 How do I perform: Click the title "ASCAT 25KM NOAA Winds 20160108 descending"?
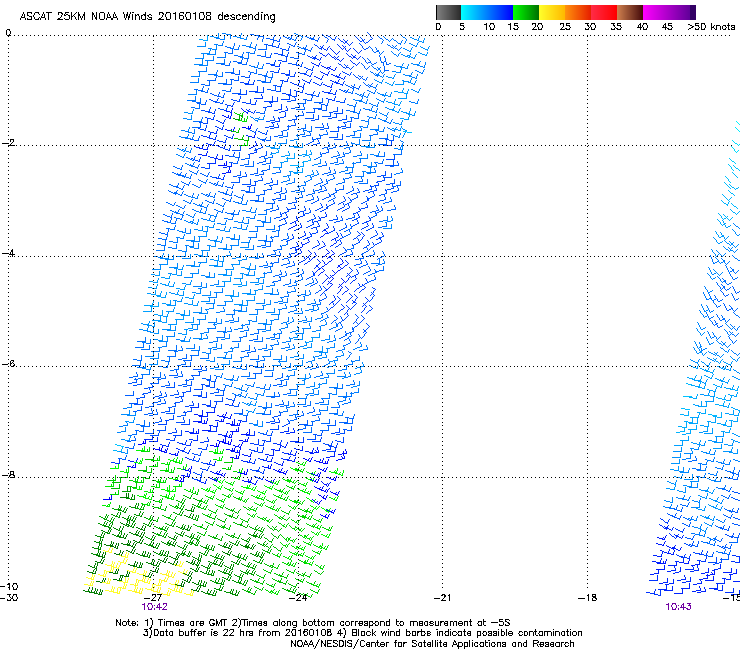click(x=147, y=16)
